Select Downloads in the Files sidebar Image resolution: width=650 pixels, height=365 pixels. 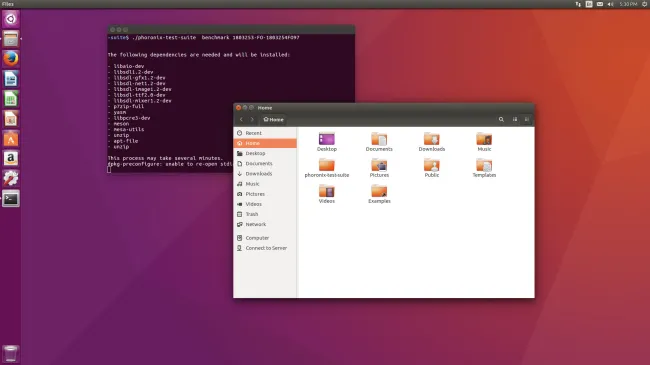point(265,174)
